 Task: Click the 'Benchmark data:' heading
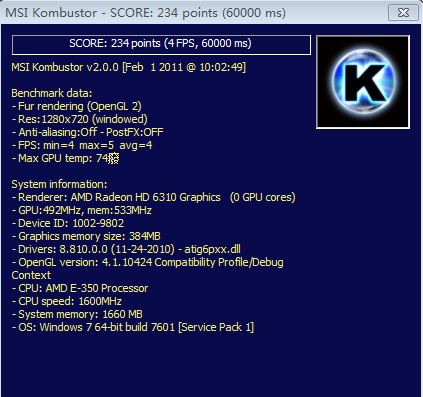[52, 93]
